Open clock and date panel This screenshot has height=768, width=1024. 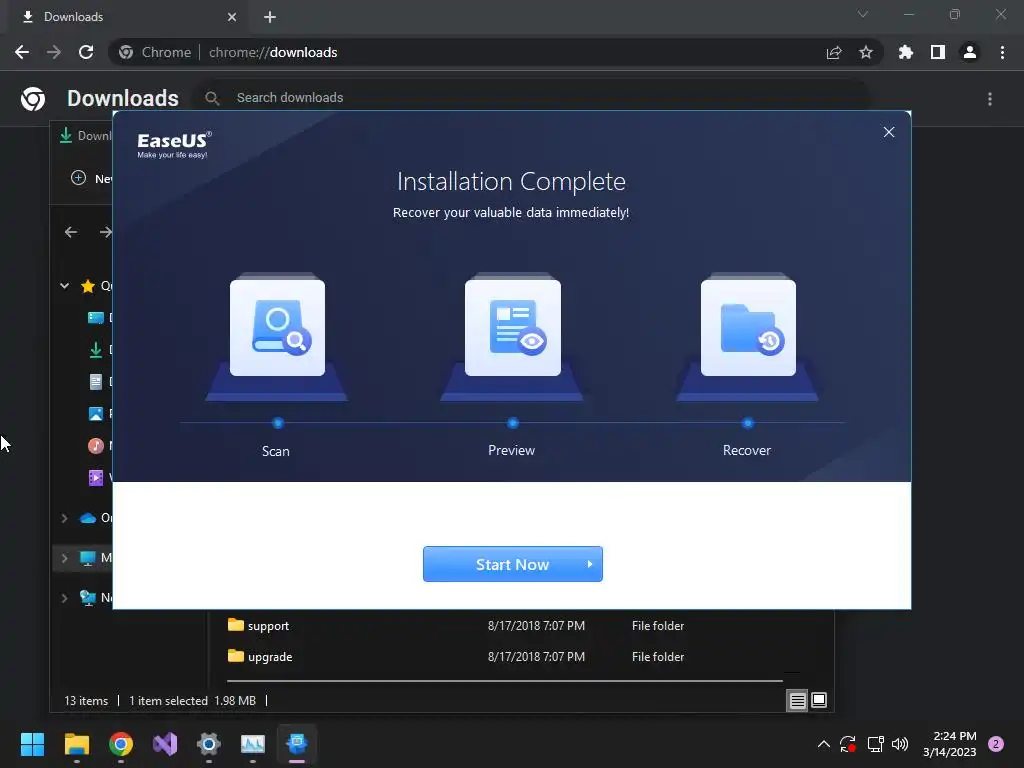tap(950, 744)
